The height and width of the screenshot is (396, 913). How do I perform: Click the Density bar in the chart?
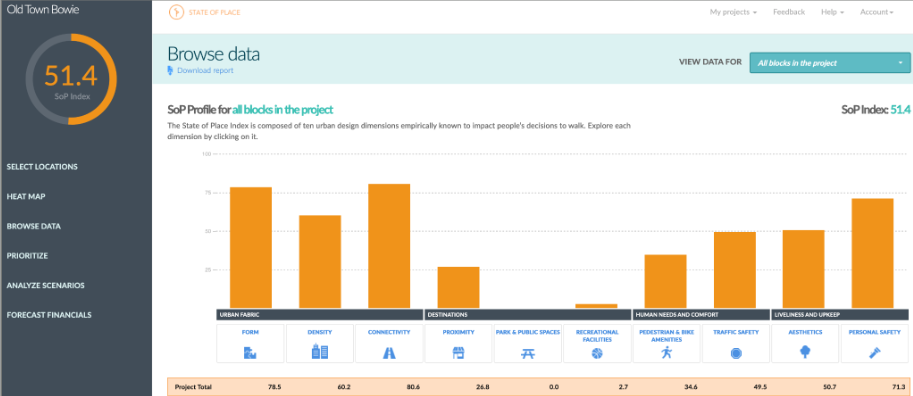click(x=320, y=261)
